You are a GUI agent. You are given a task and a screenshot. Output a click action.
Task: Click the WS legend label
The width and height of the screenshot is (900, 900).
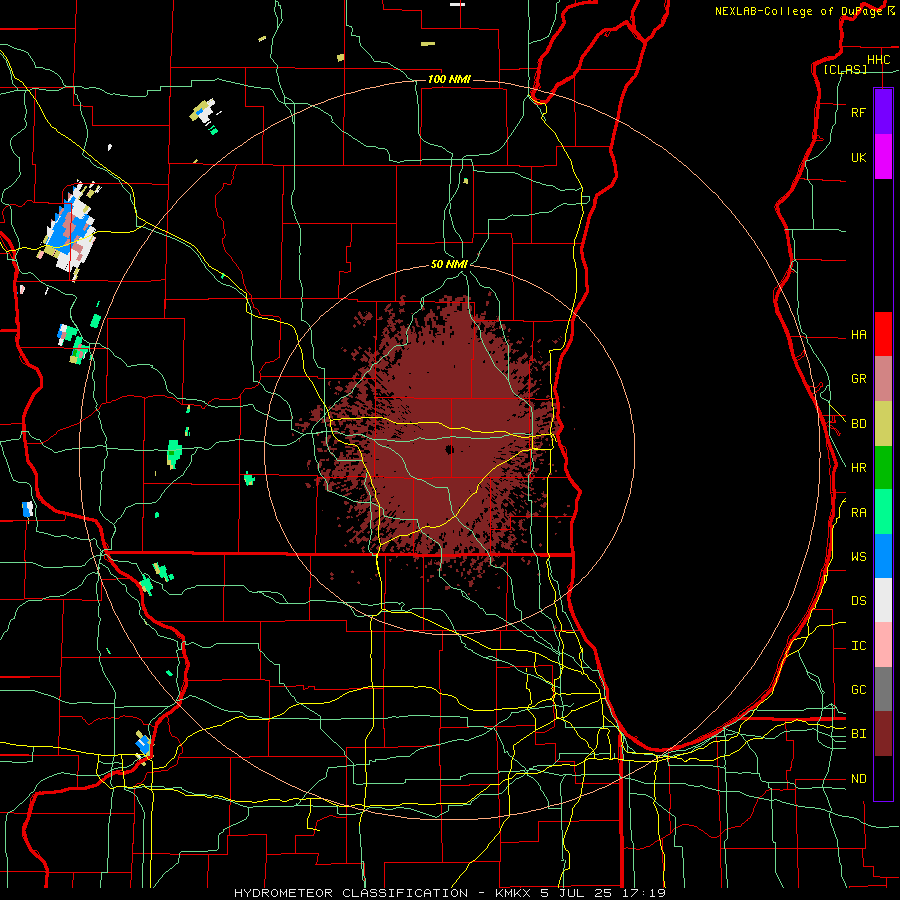tap(859, 557)
